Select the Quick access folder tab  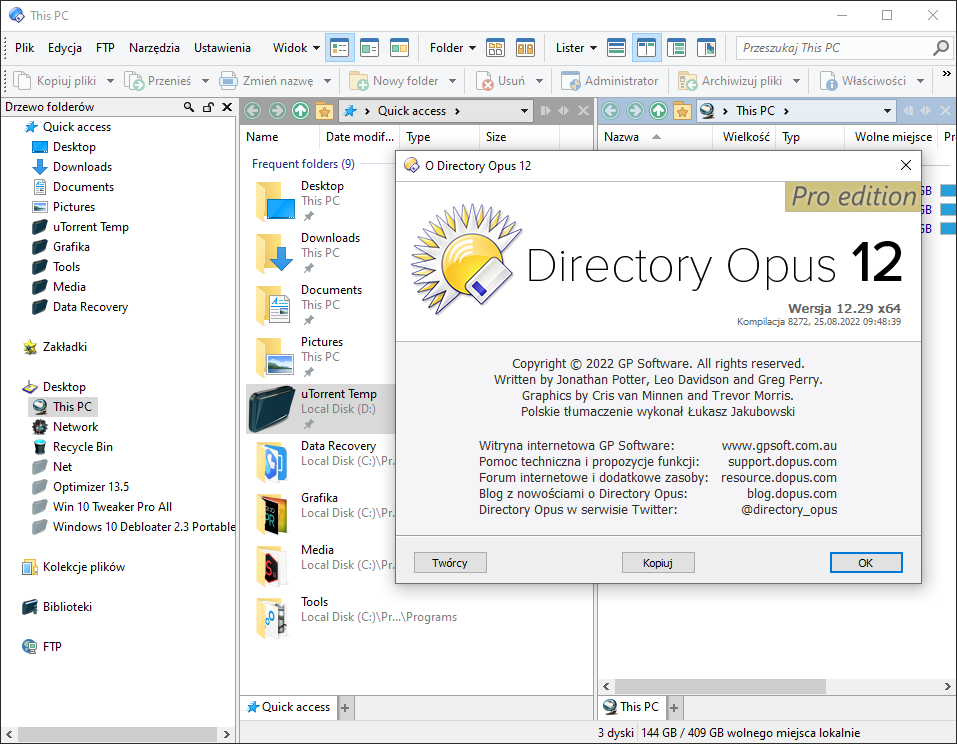point(289,707)
